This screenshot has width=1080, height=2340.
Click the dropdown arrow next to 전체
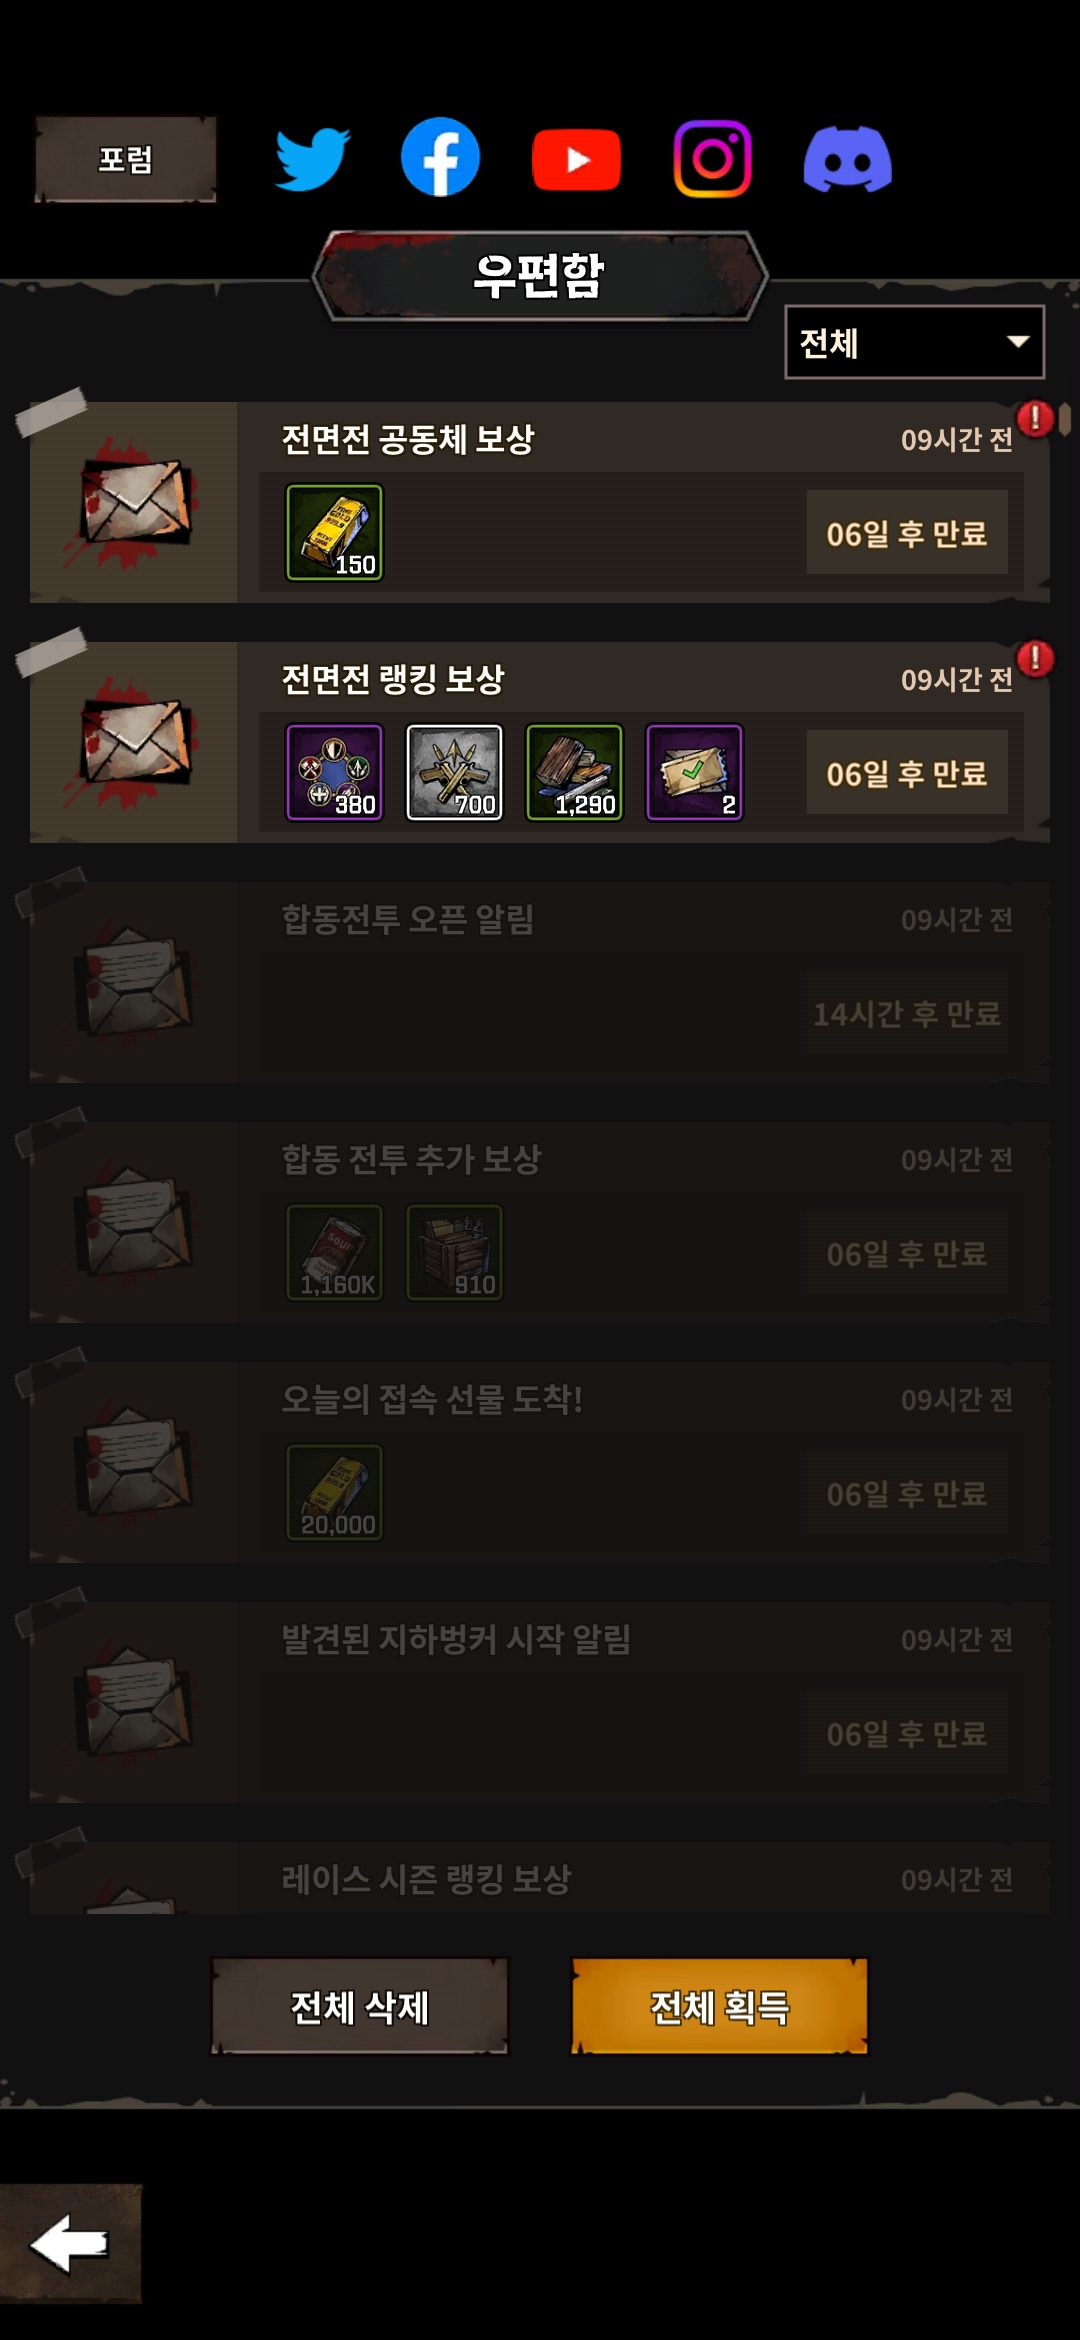[x=1018, y=342]
